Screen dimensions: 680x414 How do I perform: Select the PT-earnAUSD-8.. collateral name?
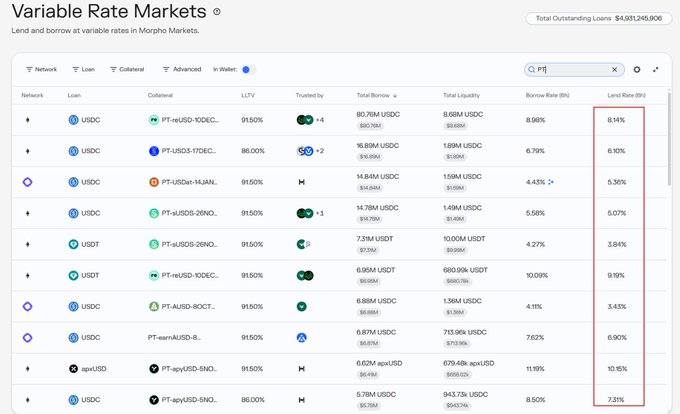click(174, 338)
